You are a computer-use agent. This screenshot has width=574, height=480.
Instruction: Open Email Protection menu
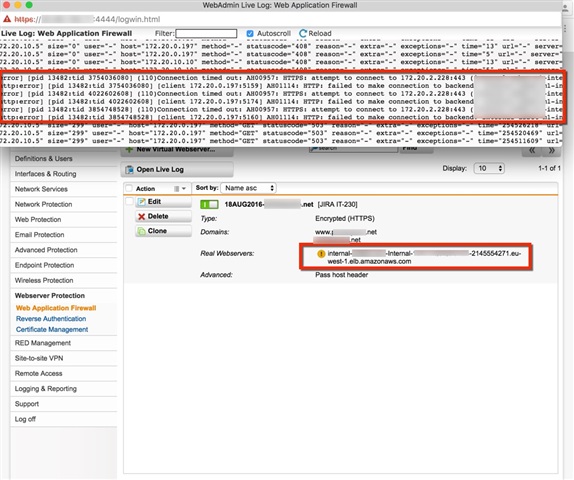(39, 235)
